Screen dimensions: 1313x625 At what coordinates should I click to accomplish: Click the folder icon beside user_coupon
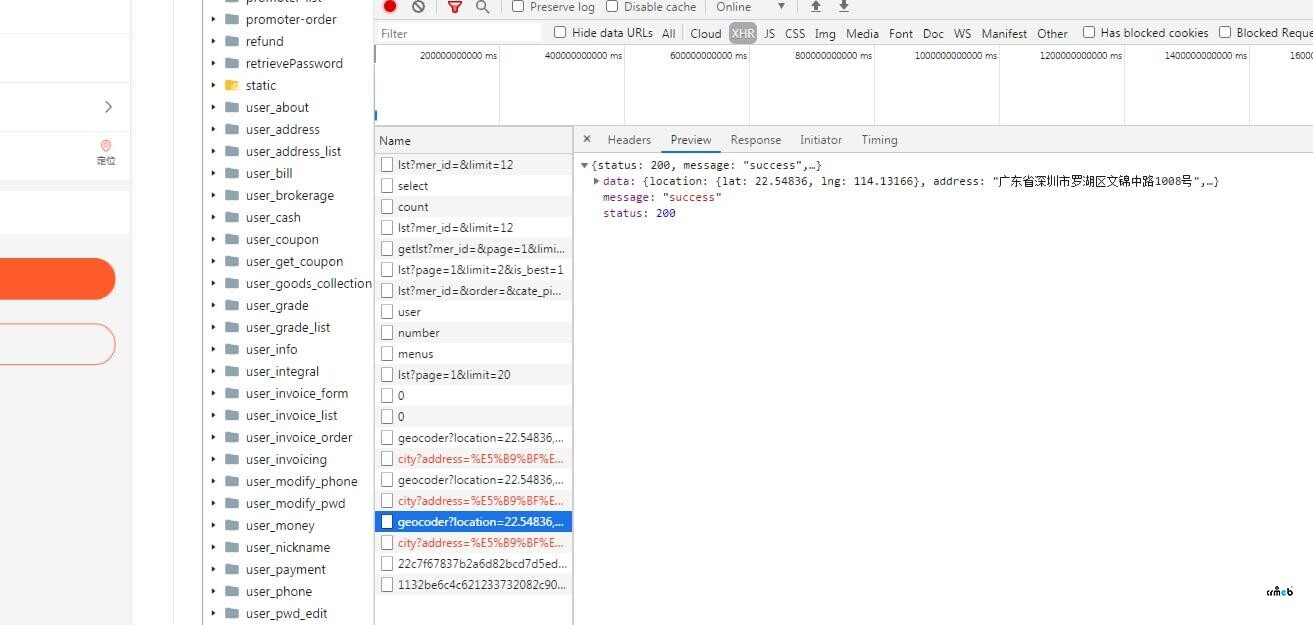[232, 239]
